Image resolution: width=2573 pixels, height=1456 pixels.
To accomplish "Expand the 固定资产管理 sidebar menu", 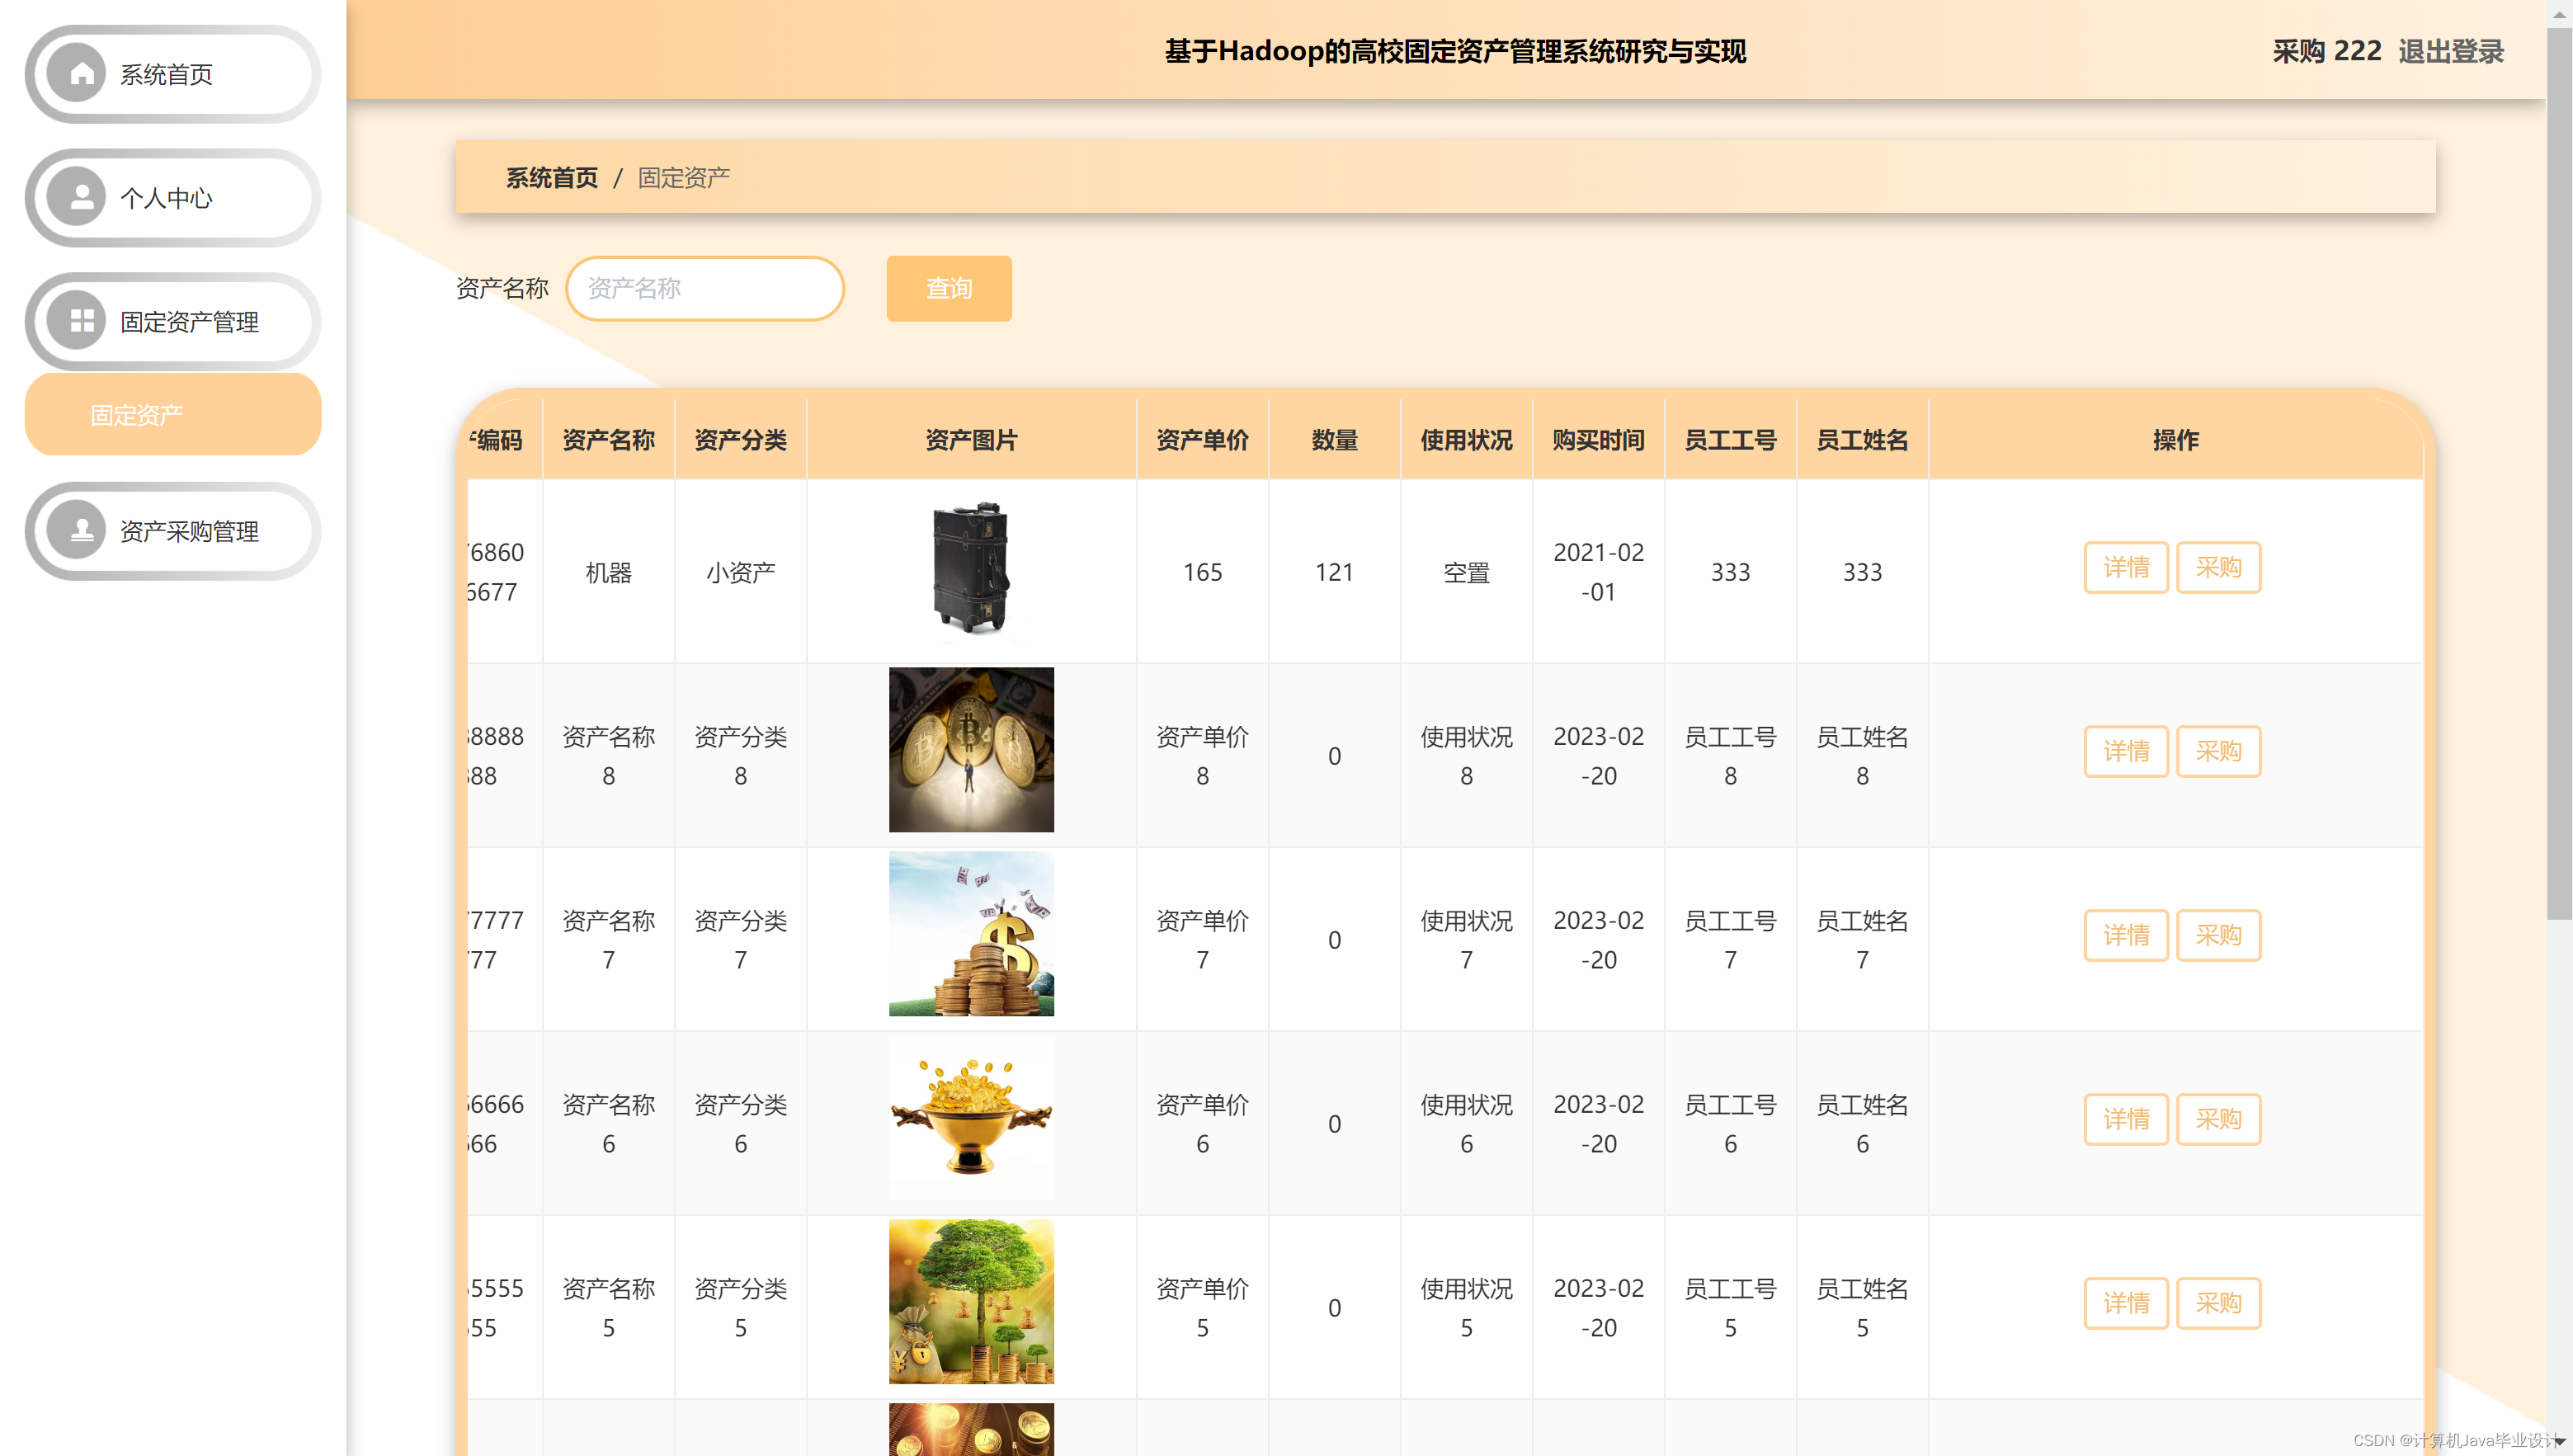I will click(172, 321).
